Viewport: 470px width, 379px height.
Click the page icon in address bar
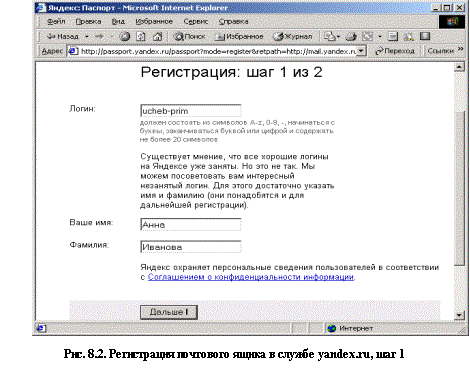point(73,51)
